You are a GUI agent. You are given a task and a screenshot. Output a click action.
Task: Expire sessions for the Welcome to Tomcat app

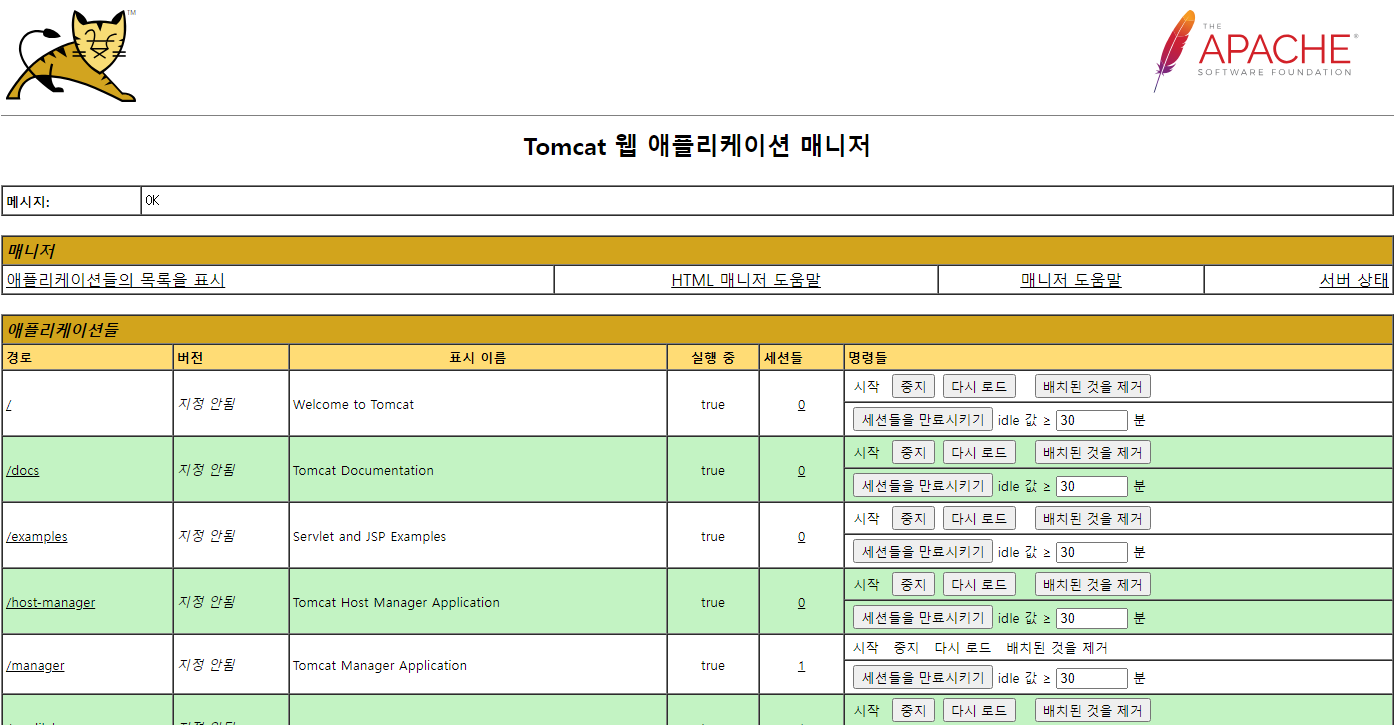point(923,420)
